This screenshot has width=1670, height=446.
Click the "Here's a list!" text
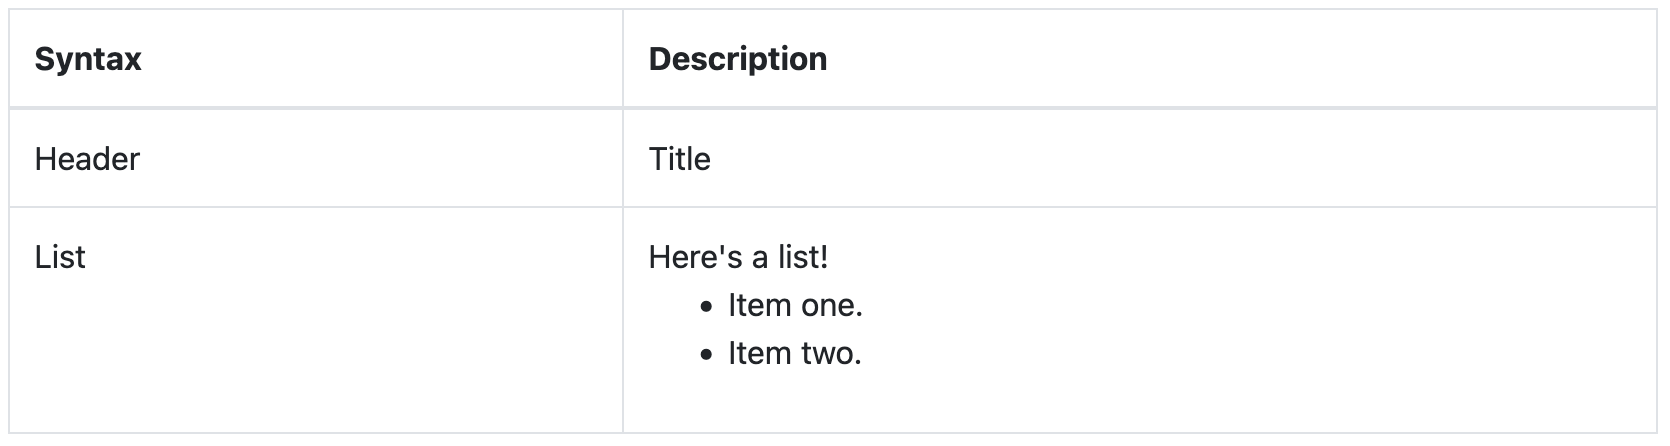pyautogui.click(x=739, y=257)
